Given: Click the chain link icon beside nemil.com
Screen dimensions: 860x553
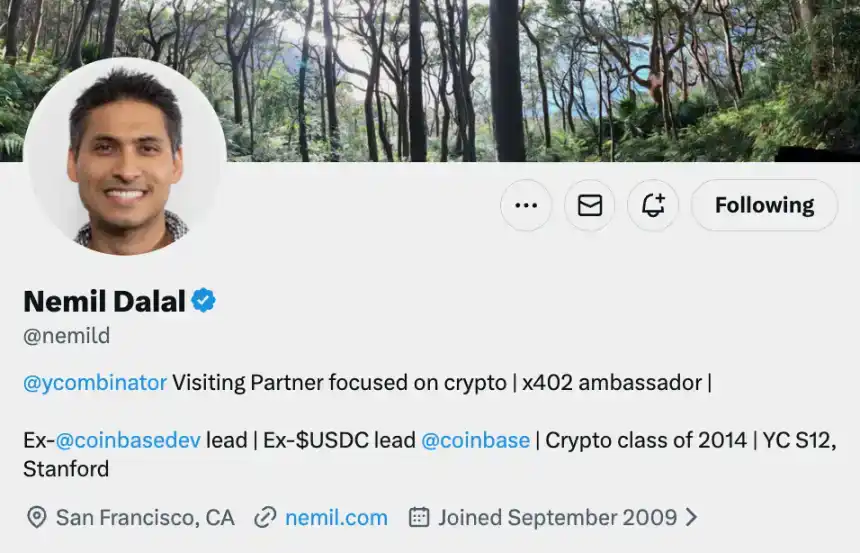Looking at the screenshot, I should pos(265,517).
